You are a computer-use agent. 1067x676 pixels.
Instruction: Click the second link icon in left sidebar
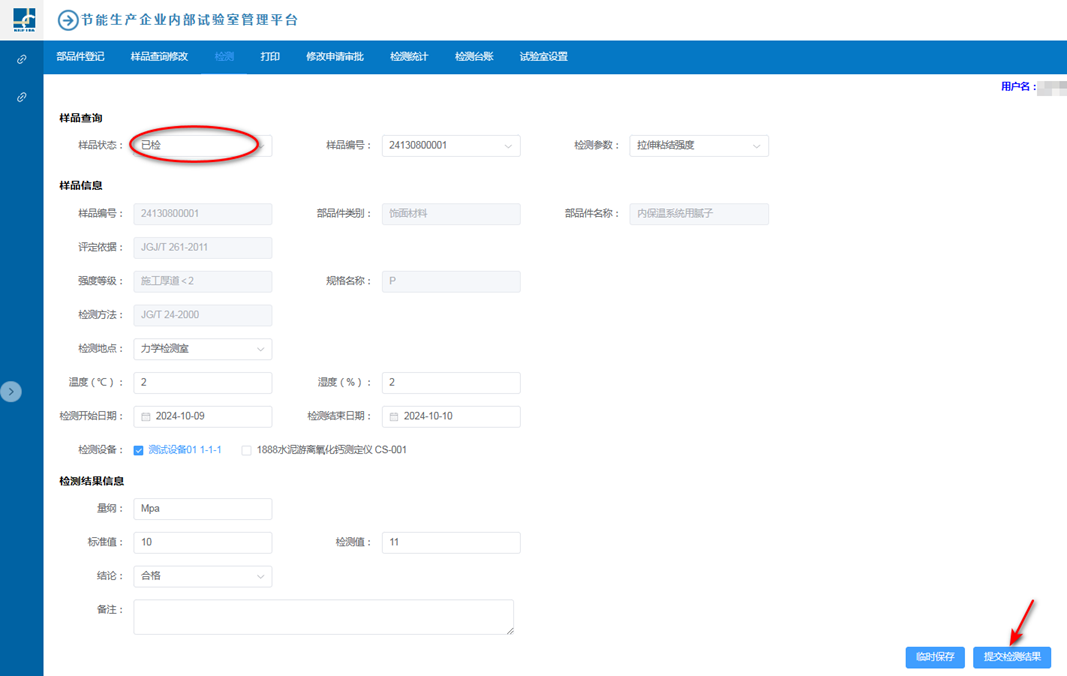(22, 97)
